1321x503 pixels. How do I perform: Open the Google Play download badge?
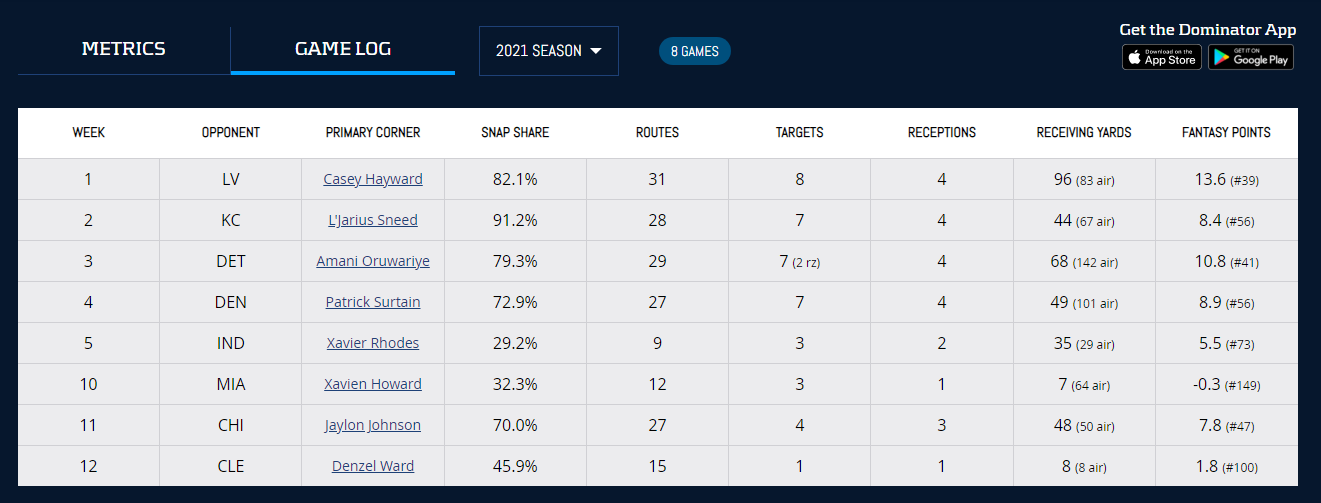click(1250, 57)
